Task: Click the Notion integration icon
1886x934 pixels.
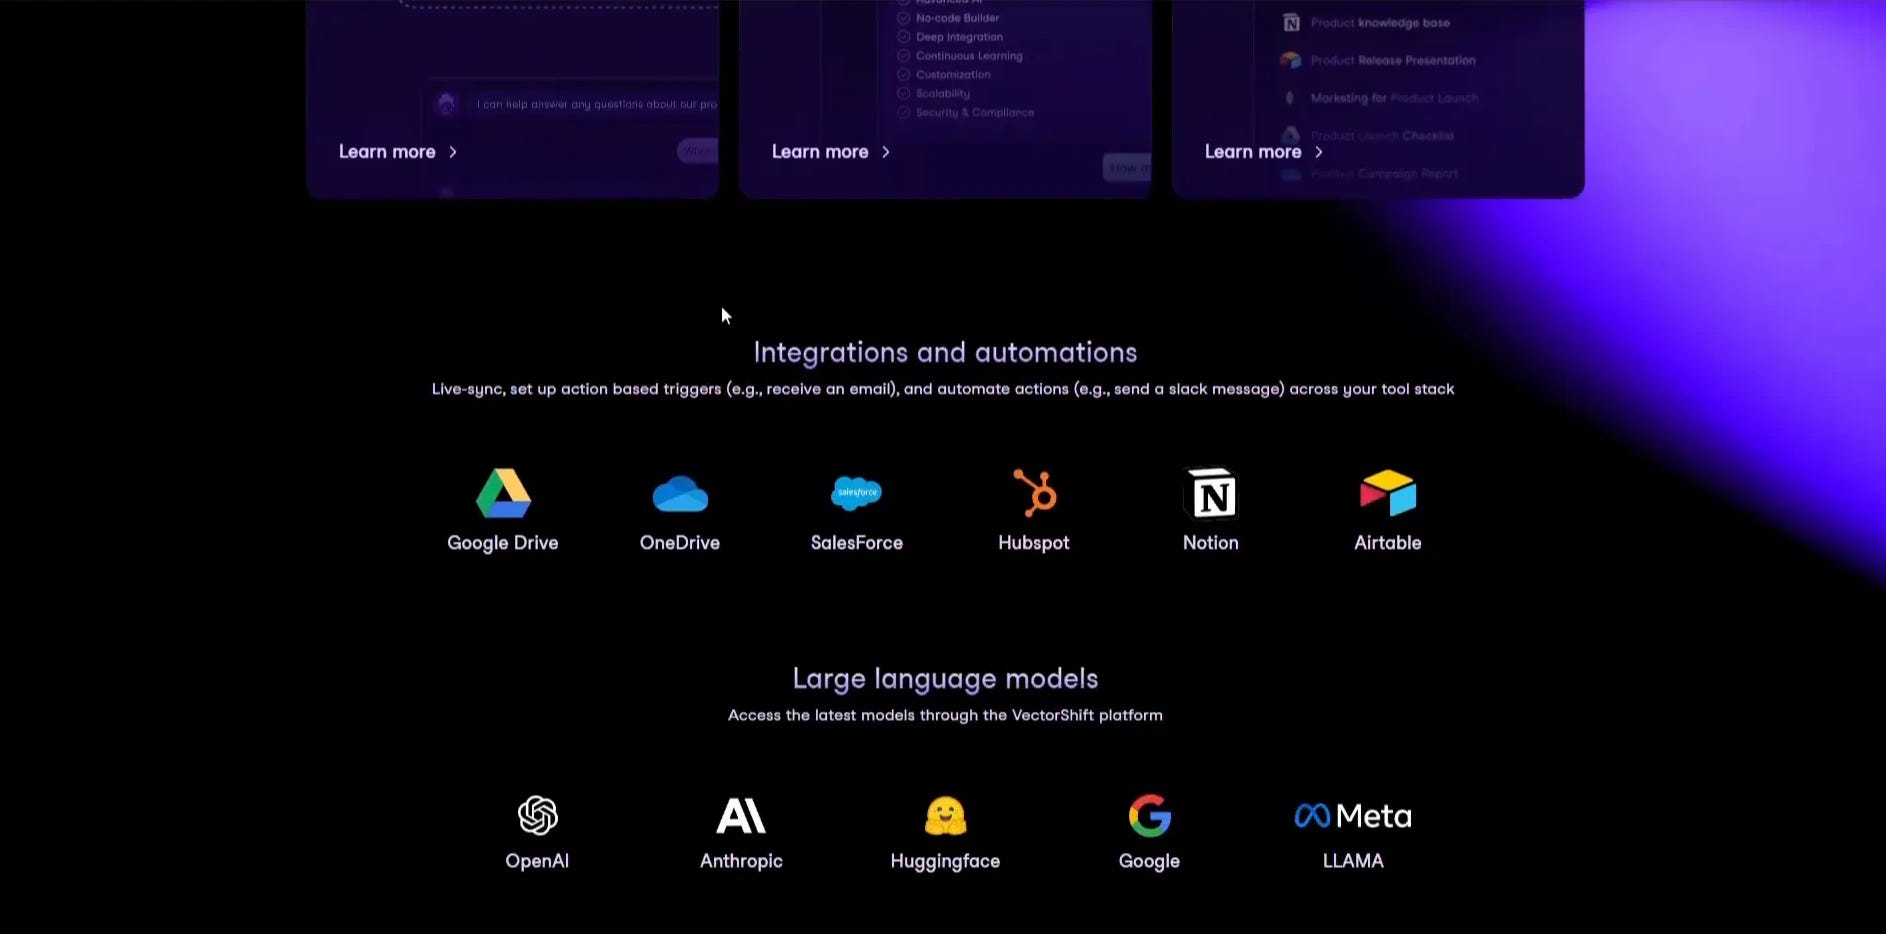Action: tap(1210, 493)
